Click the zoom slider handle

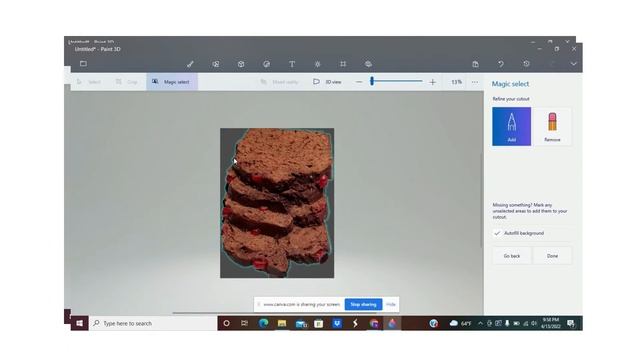point(372,81)
